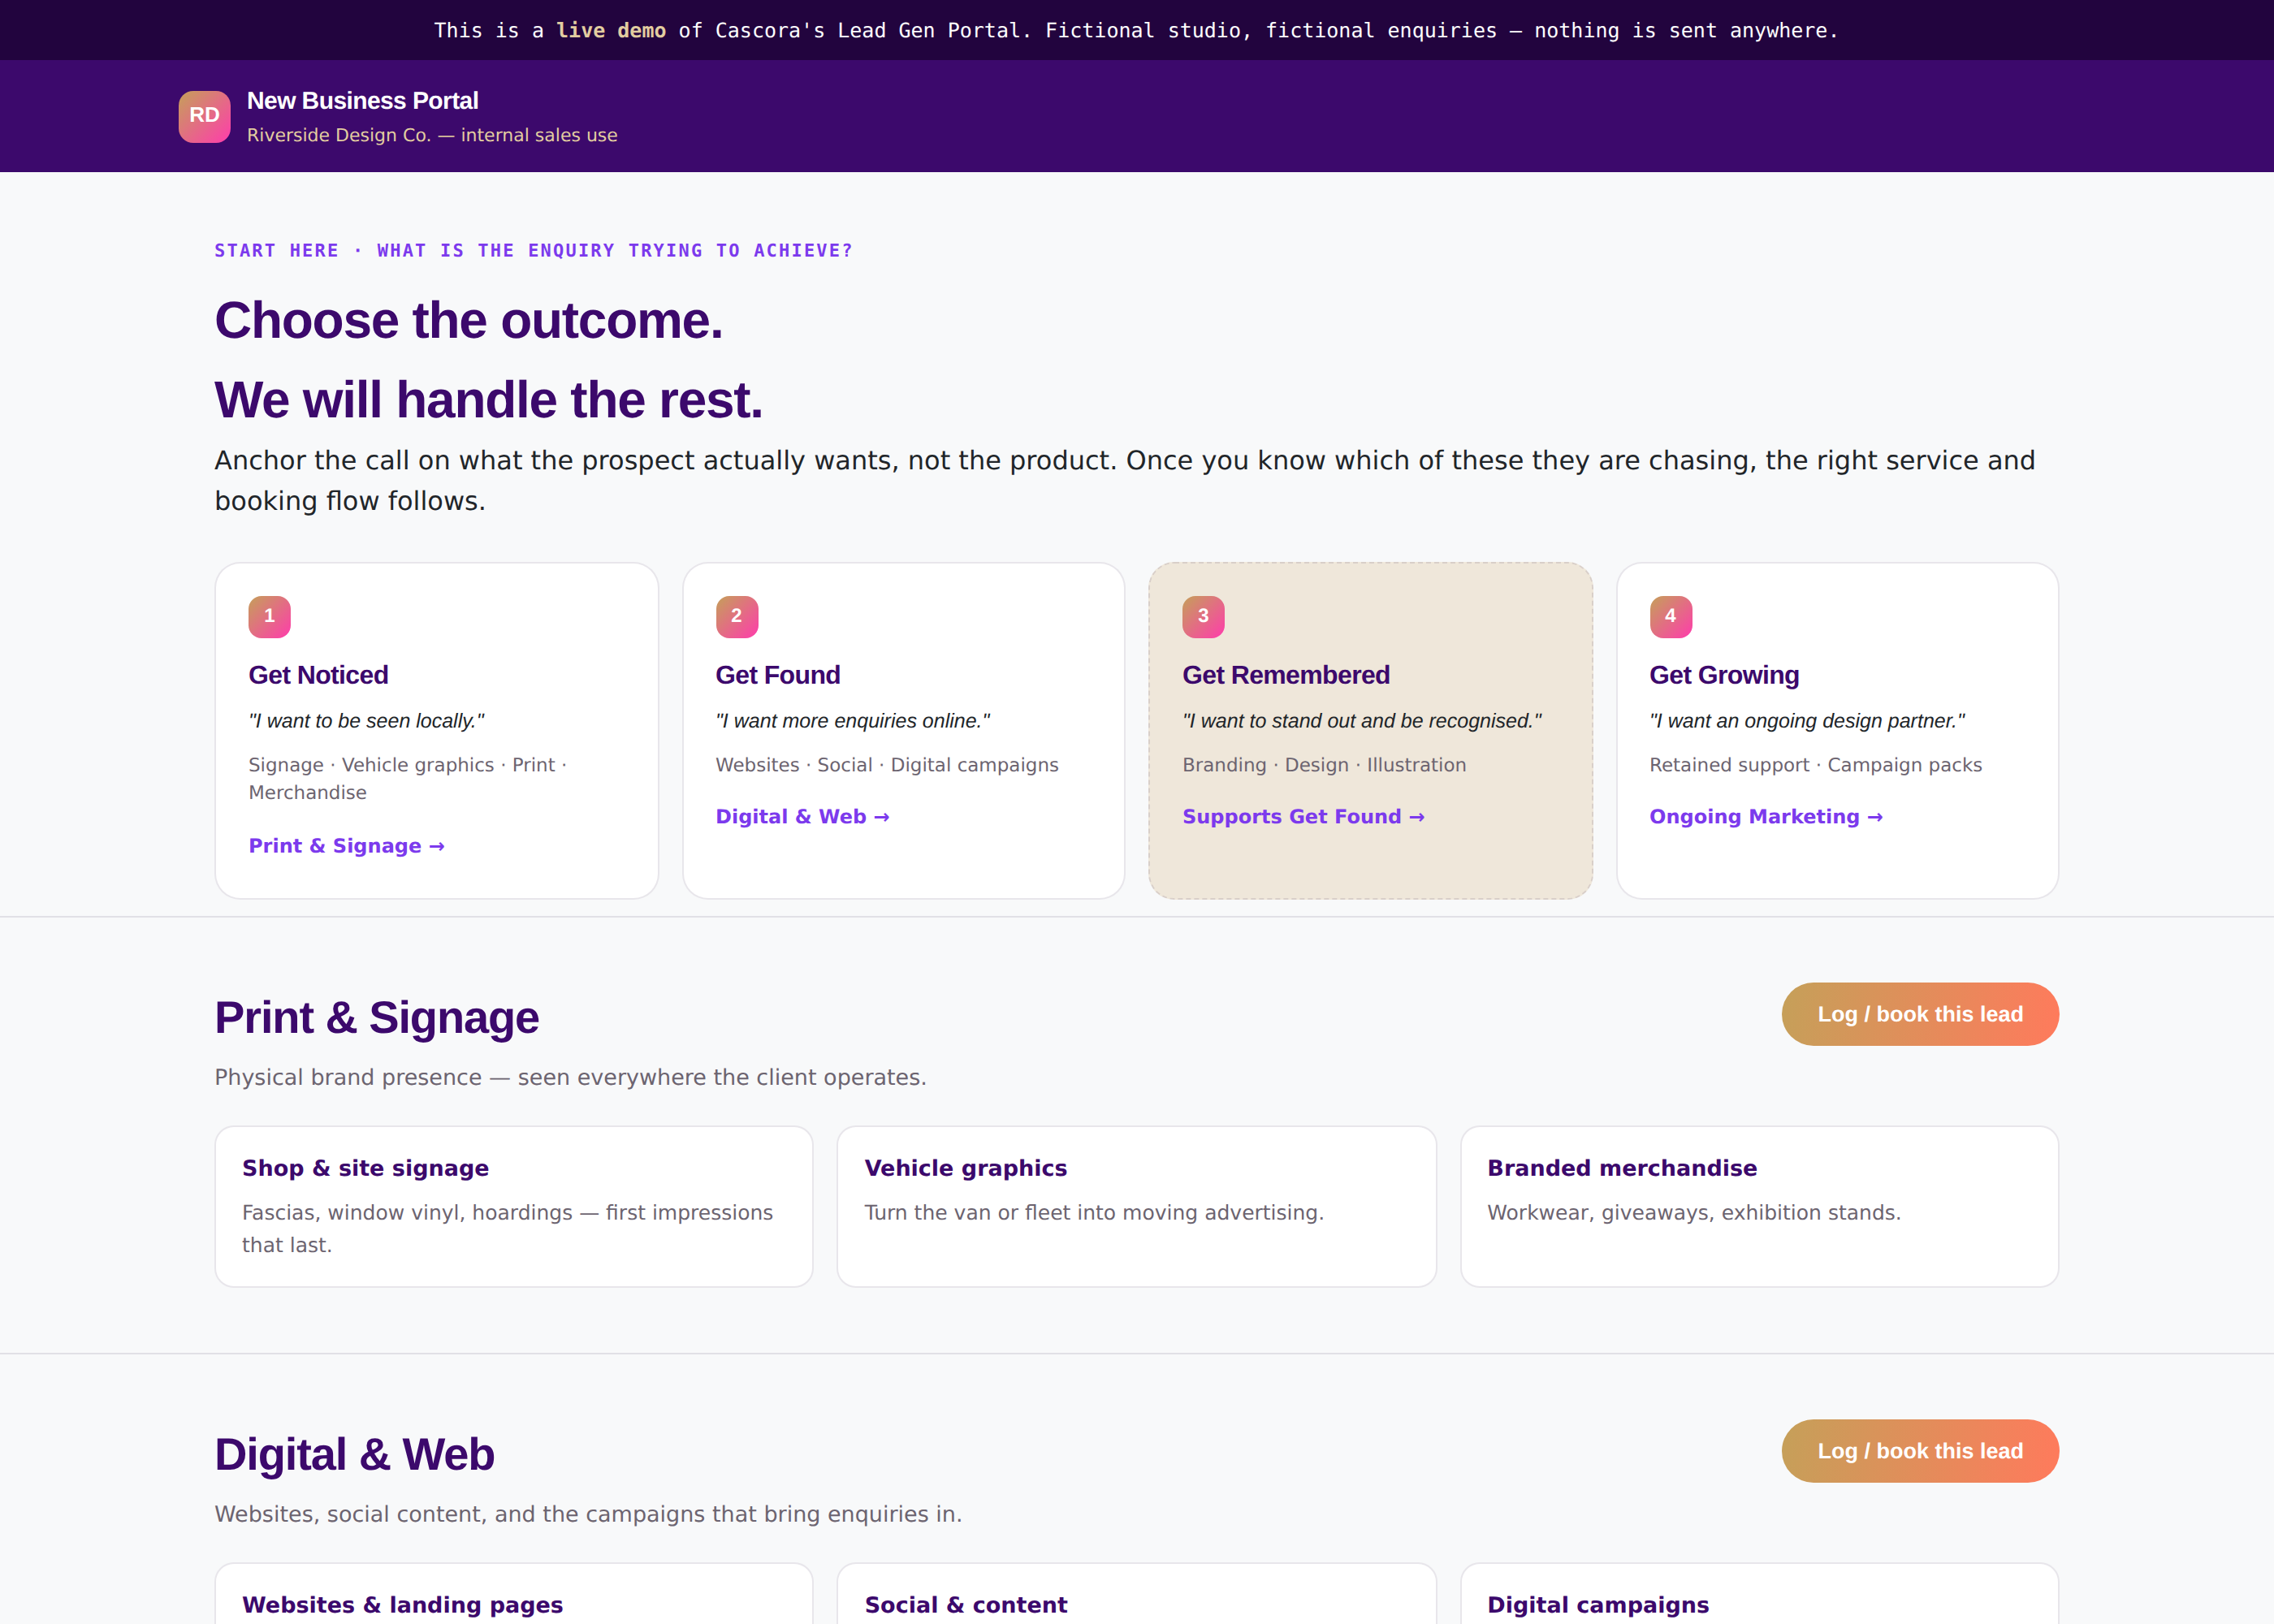Open the Websites & landing pages card
The height and width of the screenshot is (1624, 2274).
514,1594
